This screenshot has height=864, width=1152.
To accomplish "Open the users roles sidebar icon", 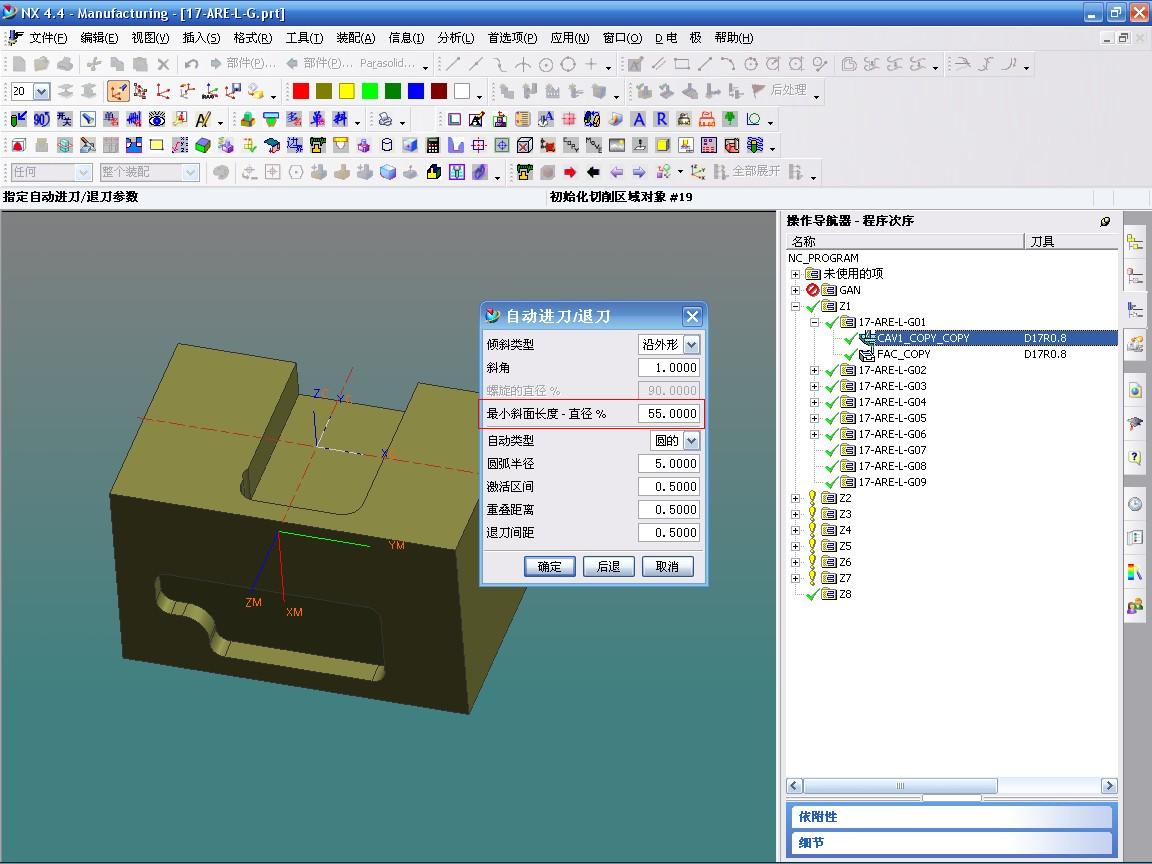I will coord(1135,605).
